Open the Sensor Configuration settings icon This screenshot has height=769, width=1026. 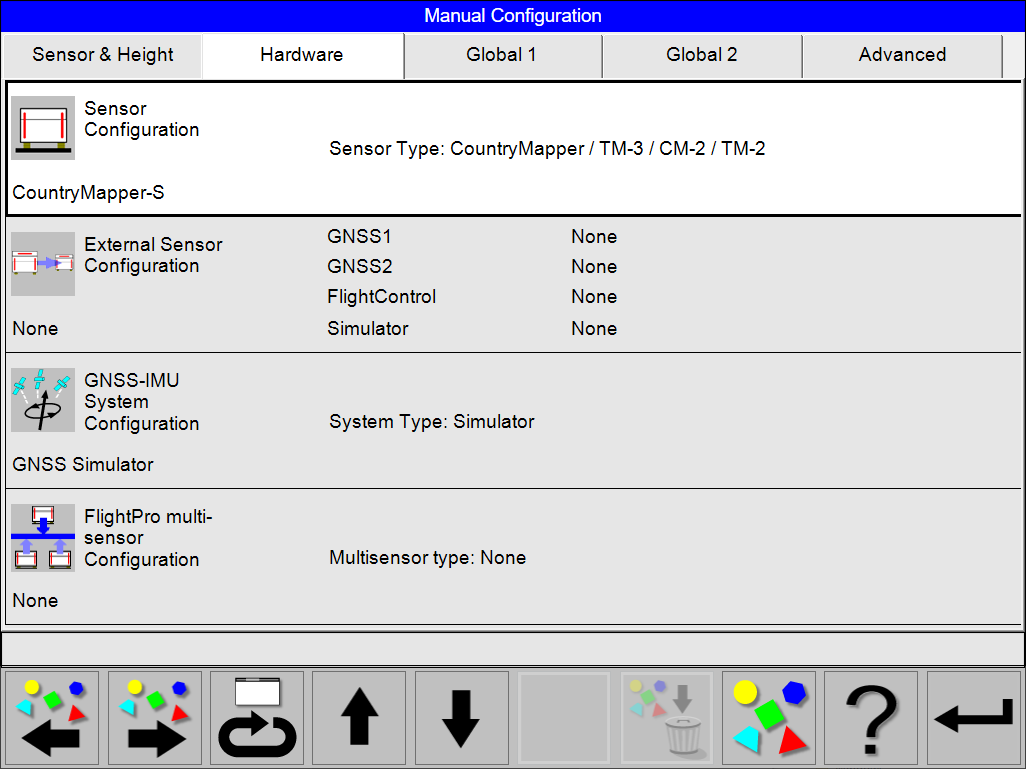pyautogui.click(x=42, y=127)
